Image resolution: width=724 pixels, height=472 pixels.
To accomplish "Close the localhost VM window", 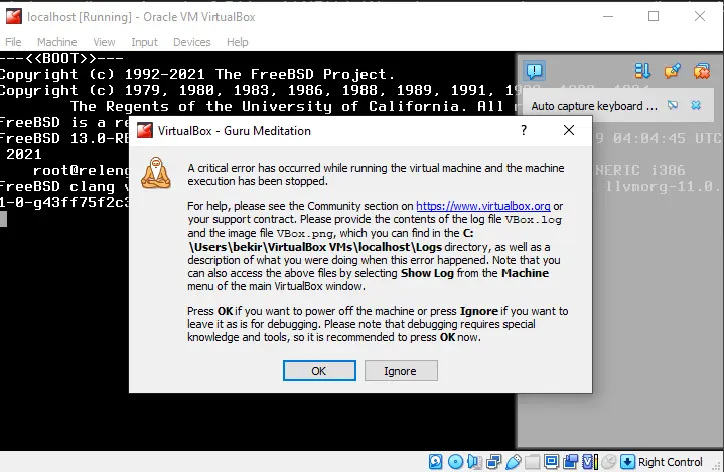I will [700, 17].
